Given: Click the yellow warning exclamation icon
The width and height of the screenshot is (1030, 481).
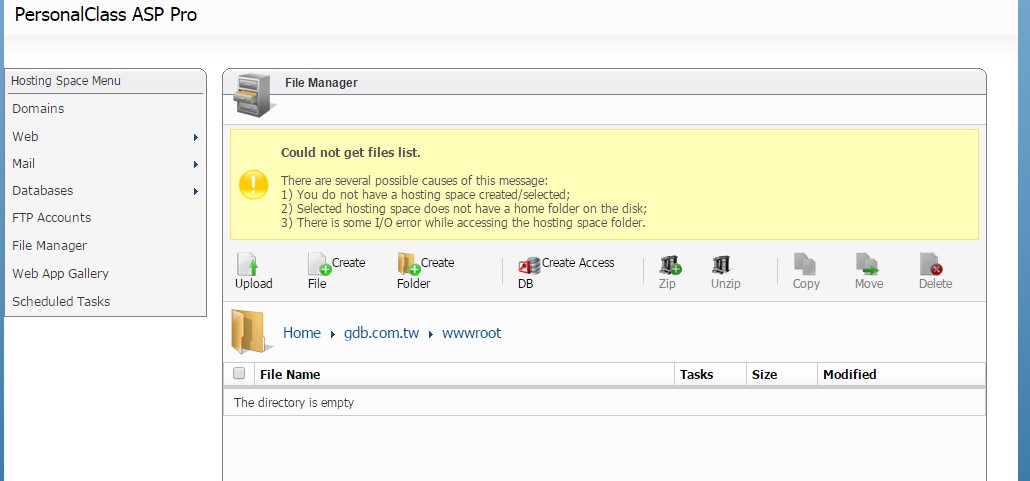Looking at the screenshot, I should coord(254,185).
